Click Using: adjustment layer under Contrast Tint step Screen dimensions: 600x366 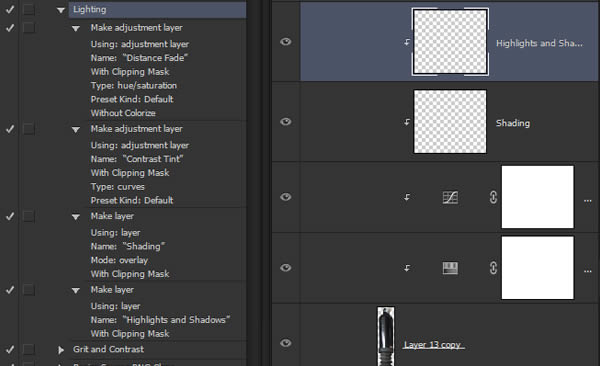pyautogui.click(x=140, y=145)
